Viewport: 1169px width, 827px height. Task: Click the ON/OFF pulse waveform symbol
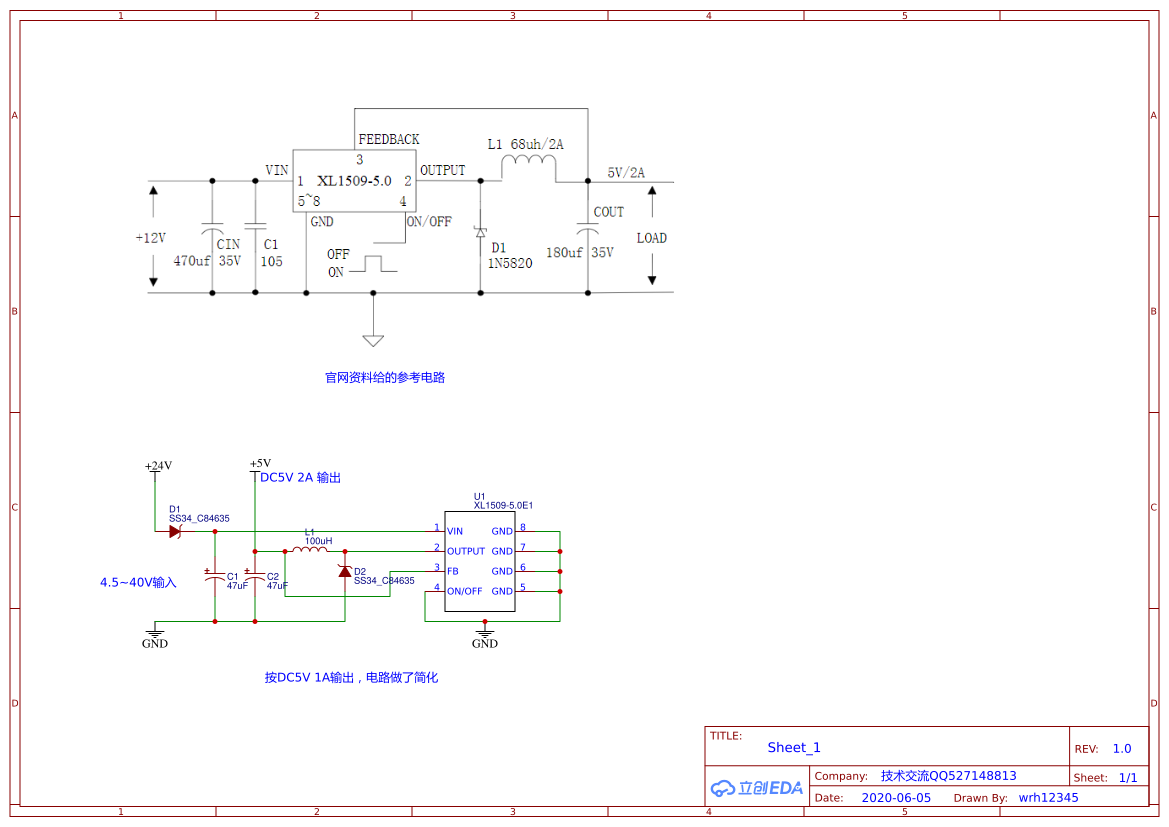pos(373,264)
